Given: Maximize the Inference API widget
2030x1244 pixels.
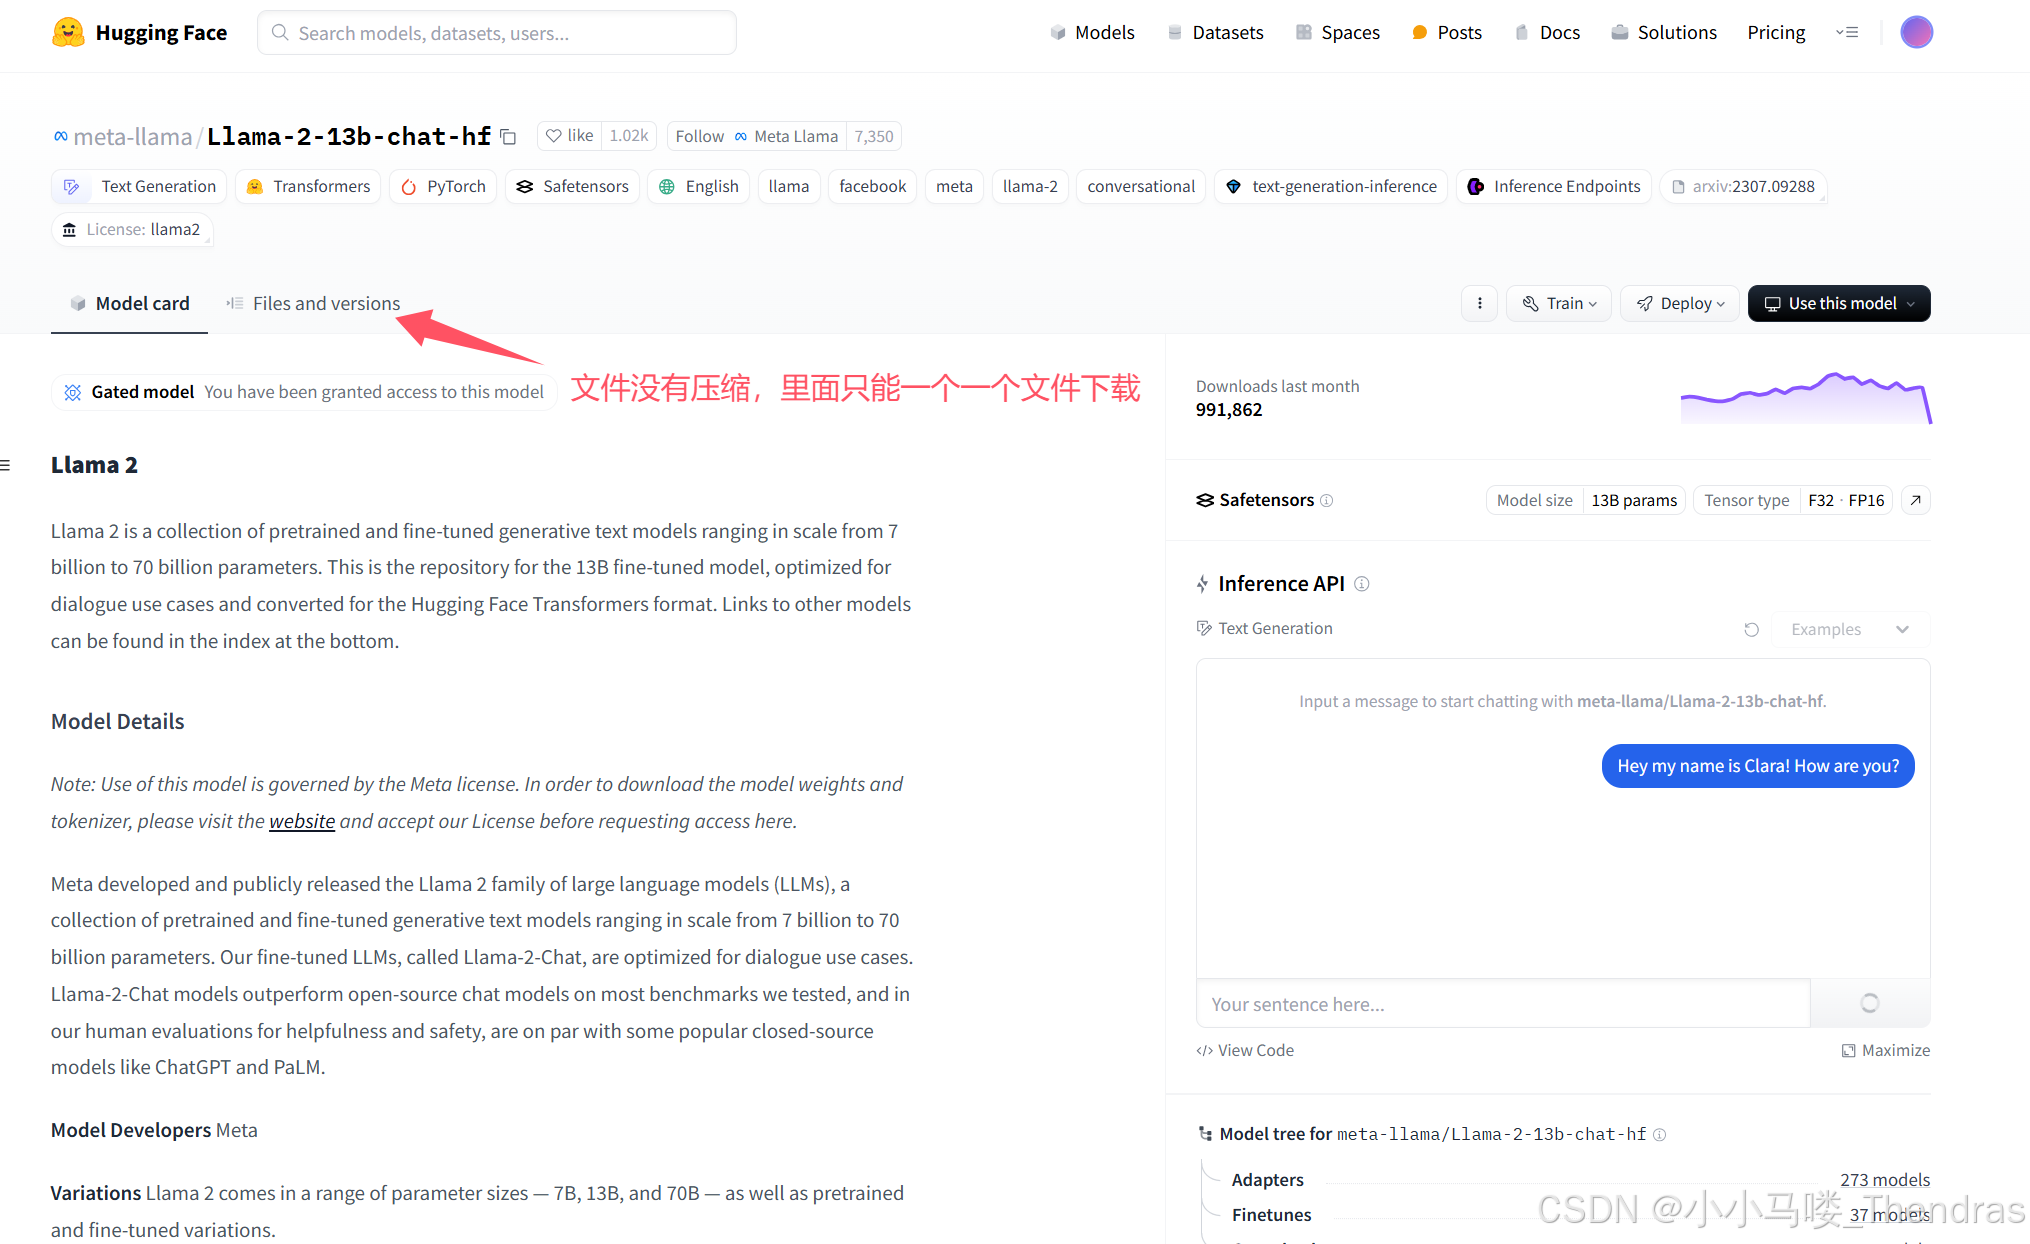Looking at the screenshot, I should coord(1886,1049).
